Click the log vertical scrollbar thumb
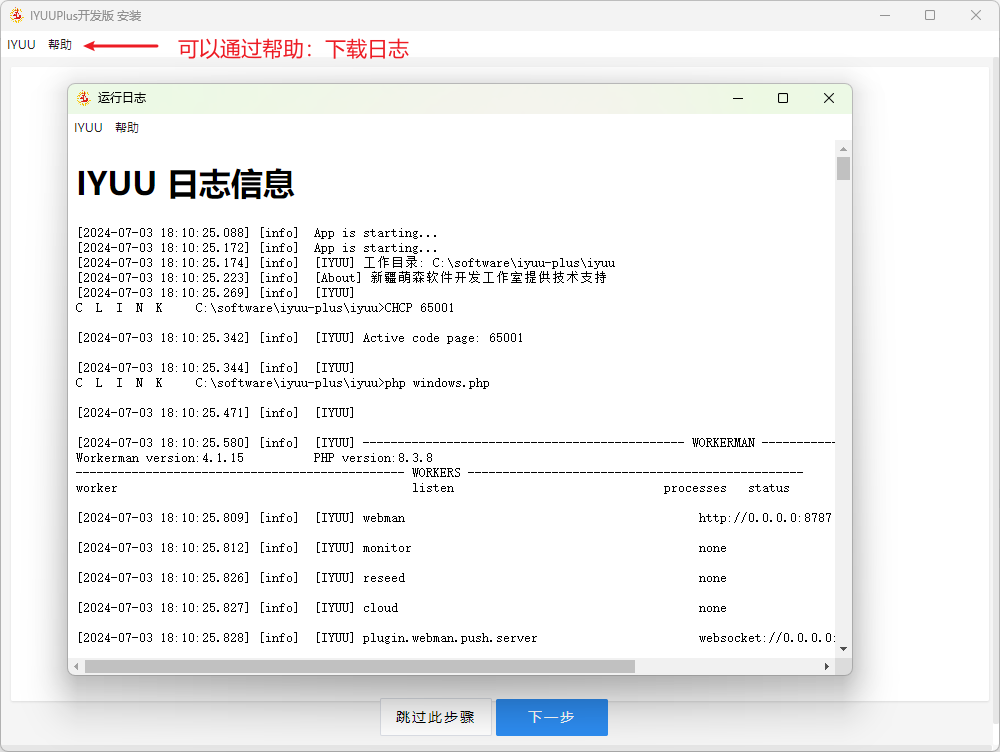Screen dimensions: 1000x752 coord(843,169)
